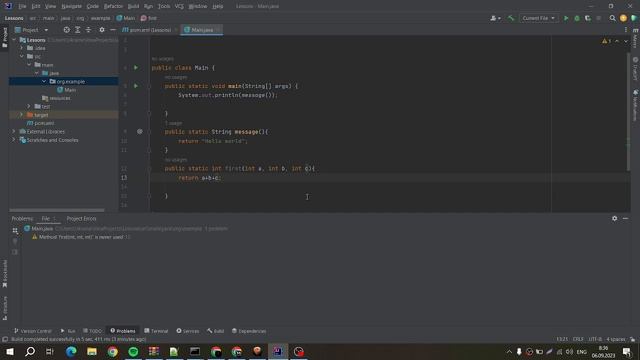Expand all in Project tool window

tap(78, 30)
